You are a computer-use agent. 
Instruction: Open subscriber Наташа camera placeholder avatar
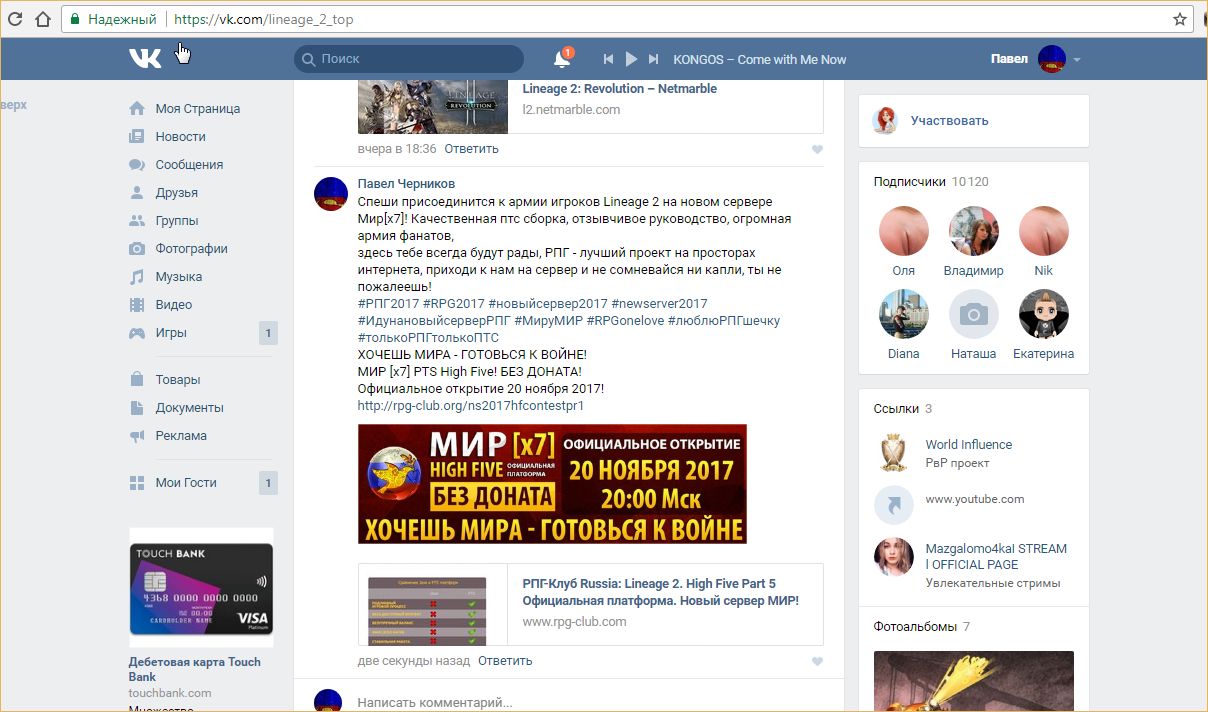pos(973,315)
